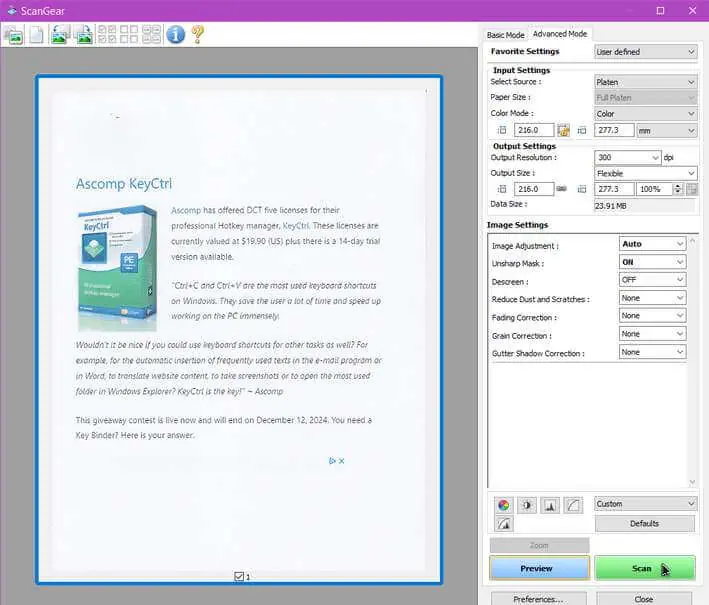Click the output height icon
The height and width of the screenshot is (605, 709).
(x=582, y=189)
